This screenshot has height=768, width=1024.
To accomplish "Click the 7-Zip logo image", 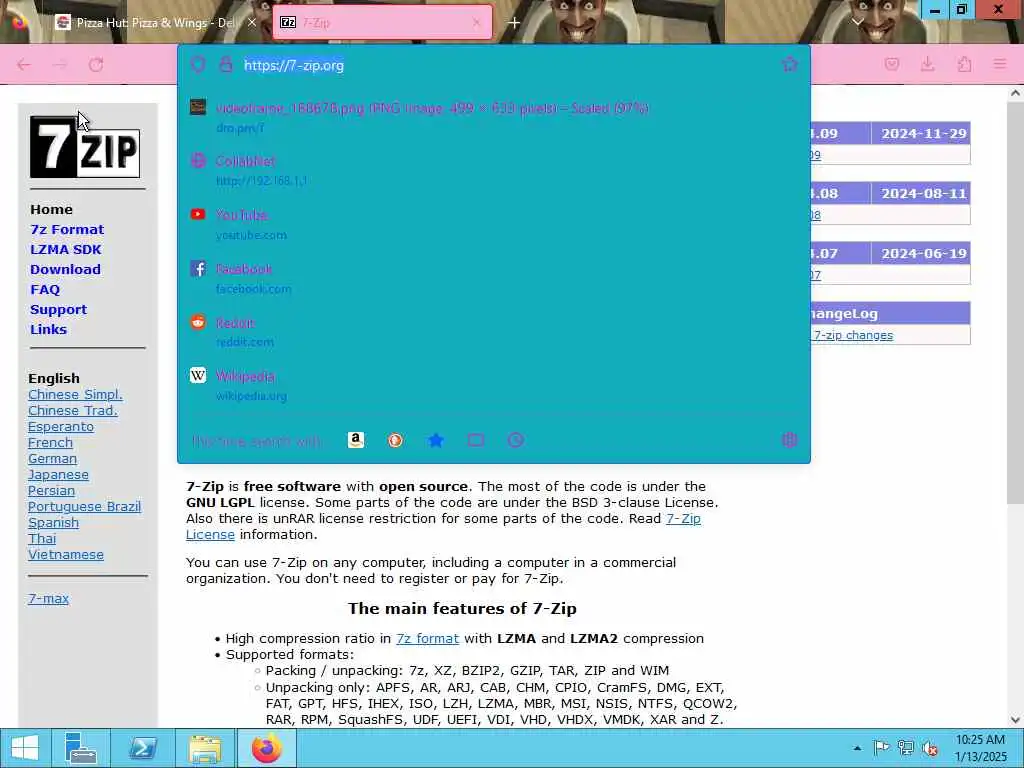I will coord(85,147).
